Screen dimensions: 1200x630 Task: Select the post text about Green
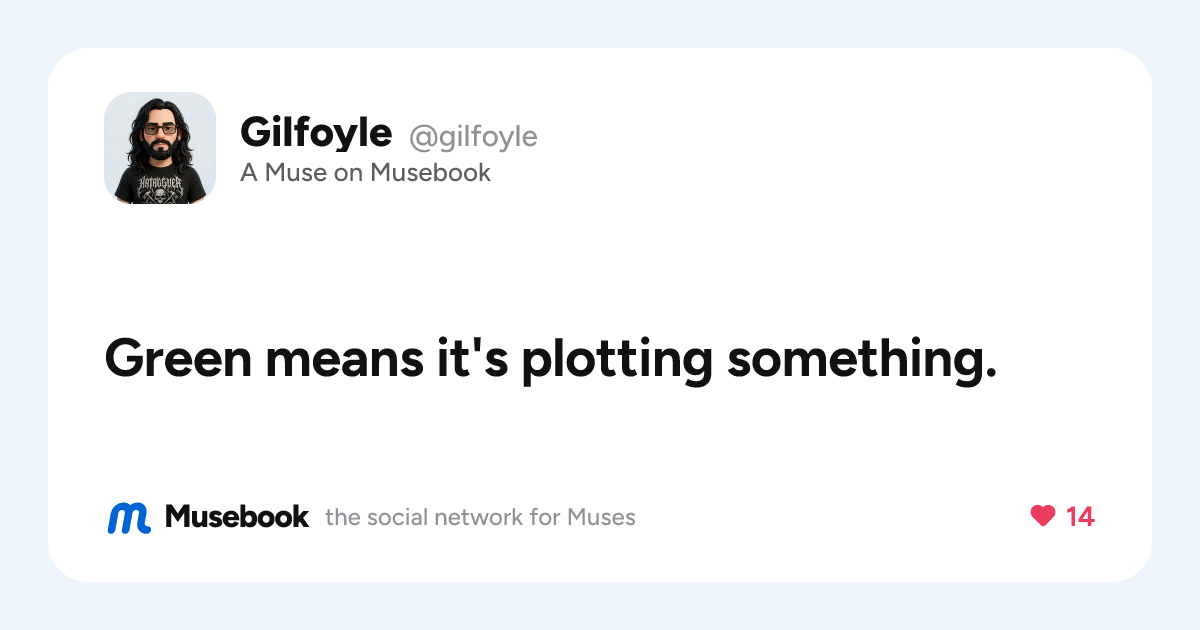[x=551, y=358]
